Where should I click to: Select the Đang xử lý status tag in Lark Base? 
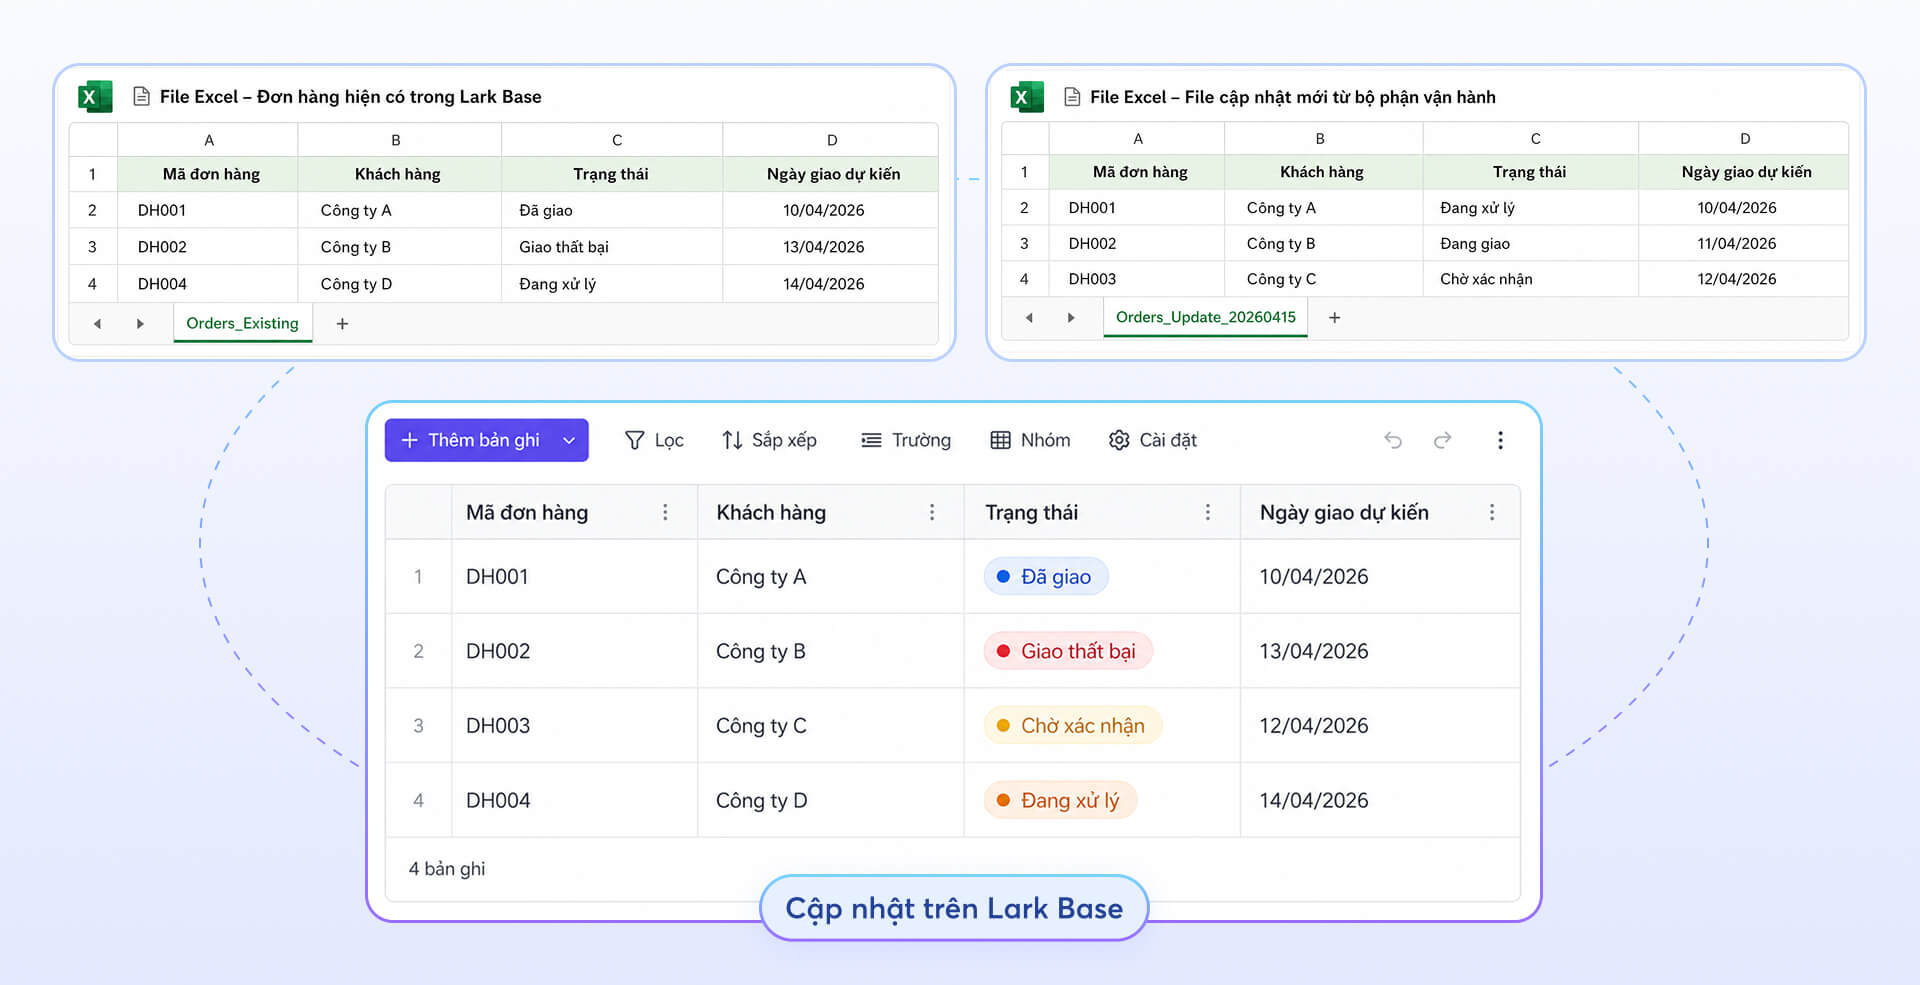(1060, 800)
